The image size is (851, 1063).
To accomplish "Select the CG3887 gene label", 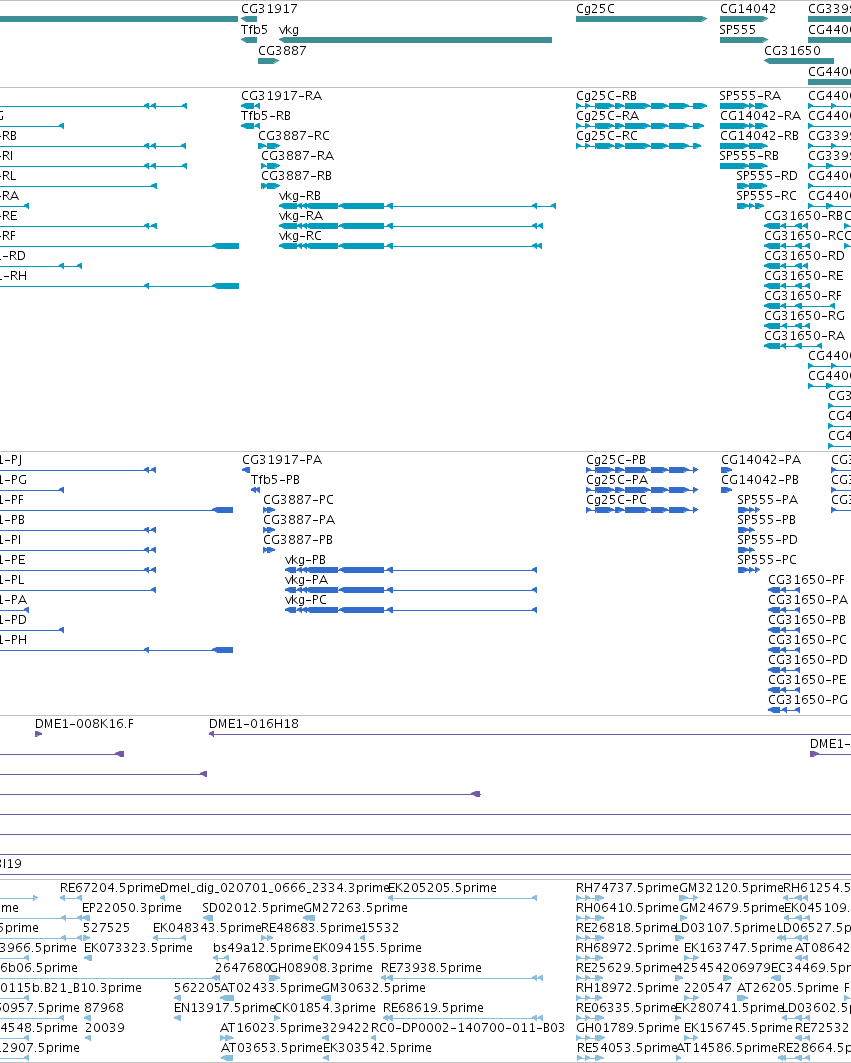I will click(x=282, y=51).
